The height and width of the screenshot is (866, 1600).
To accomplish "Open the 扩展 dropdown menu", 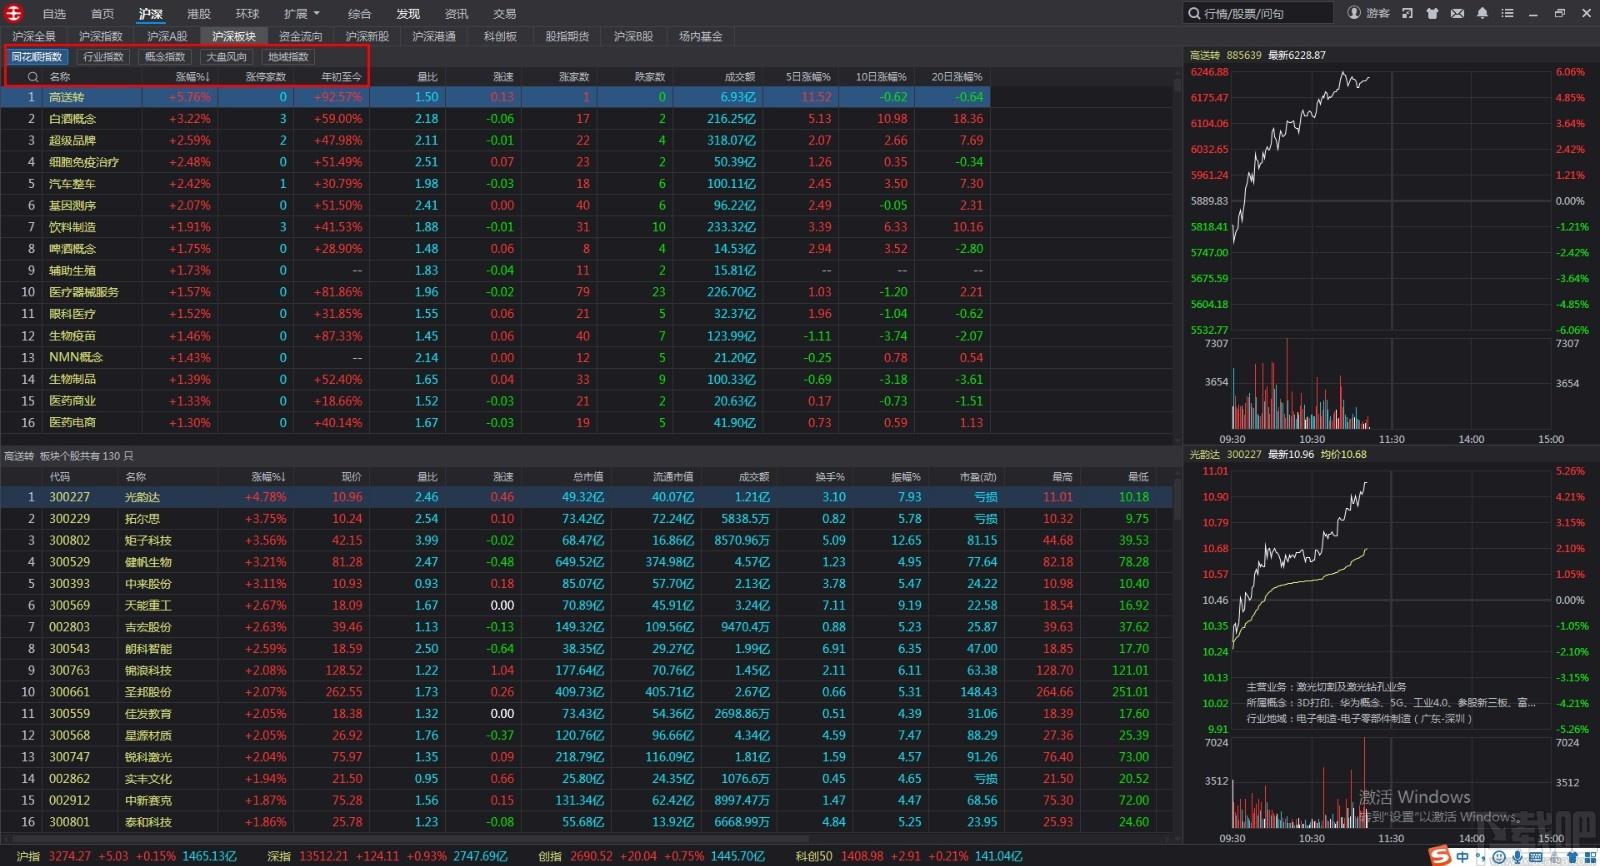I will pyautogui.click(x=301, y=14).
